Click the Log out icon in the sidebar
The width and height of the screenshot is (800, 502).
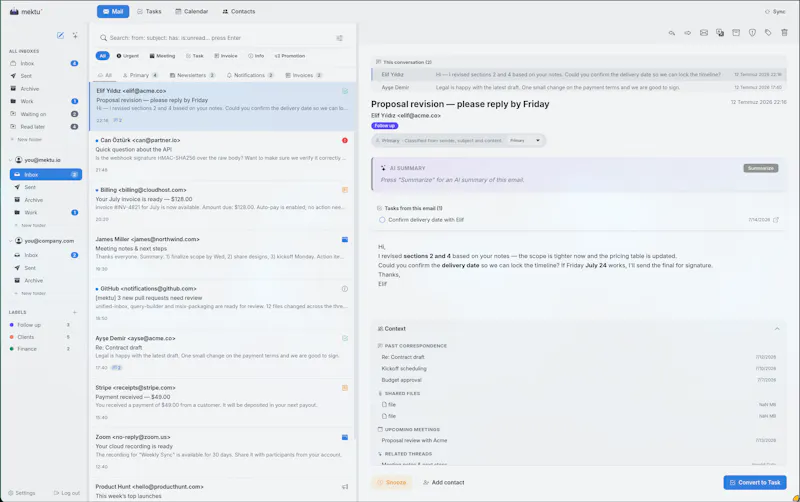pos(57,493)
